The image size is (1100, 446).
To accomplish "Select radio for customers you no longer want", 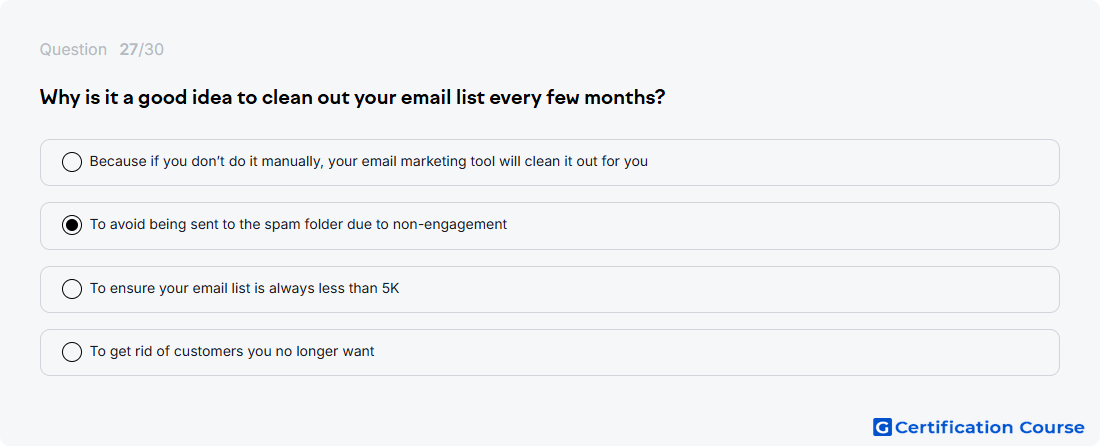I will (x=72, y=352).
